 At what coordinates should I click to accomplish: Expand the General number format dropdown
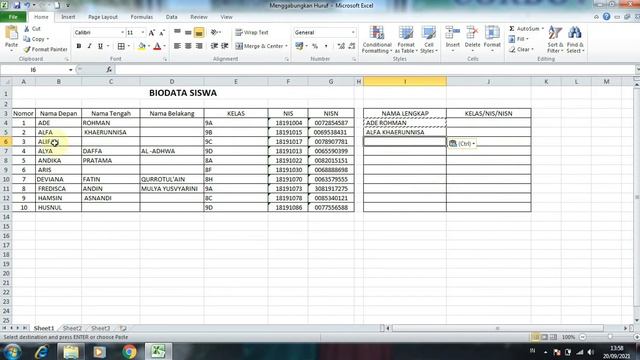tap(353, 33)
